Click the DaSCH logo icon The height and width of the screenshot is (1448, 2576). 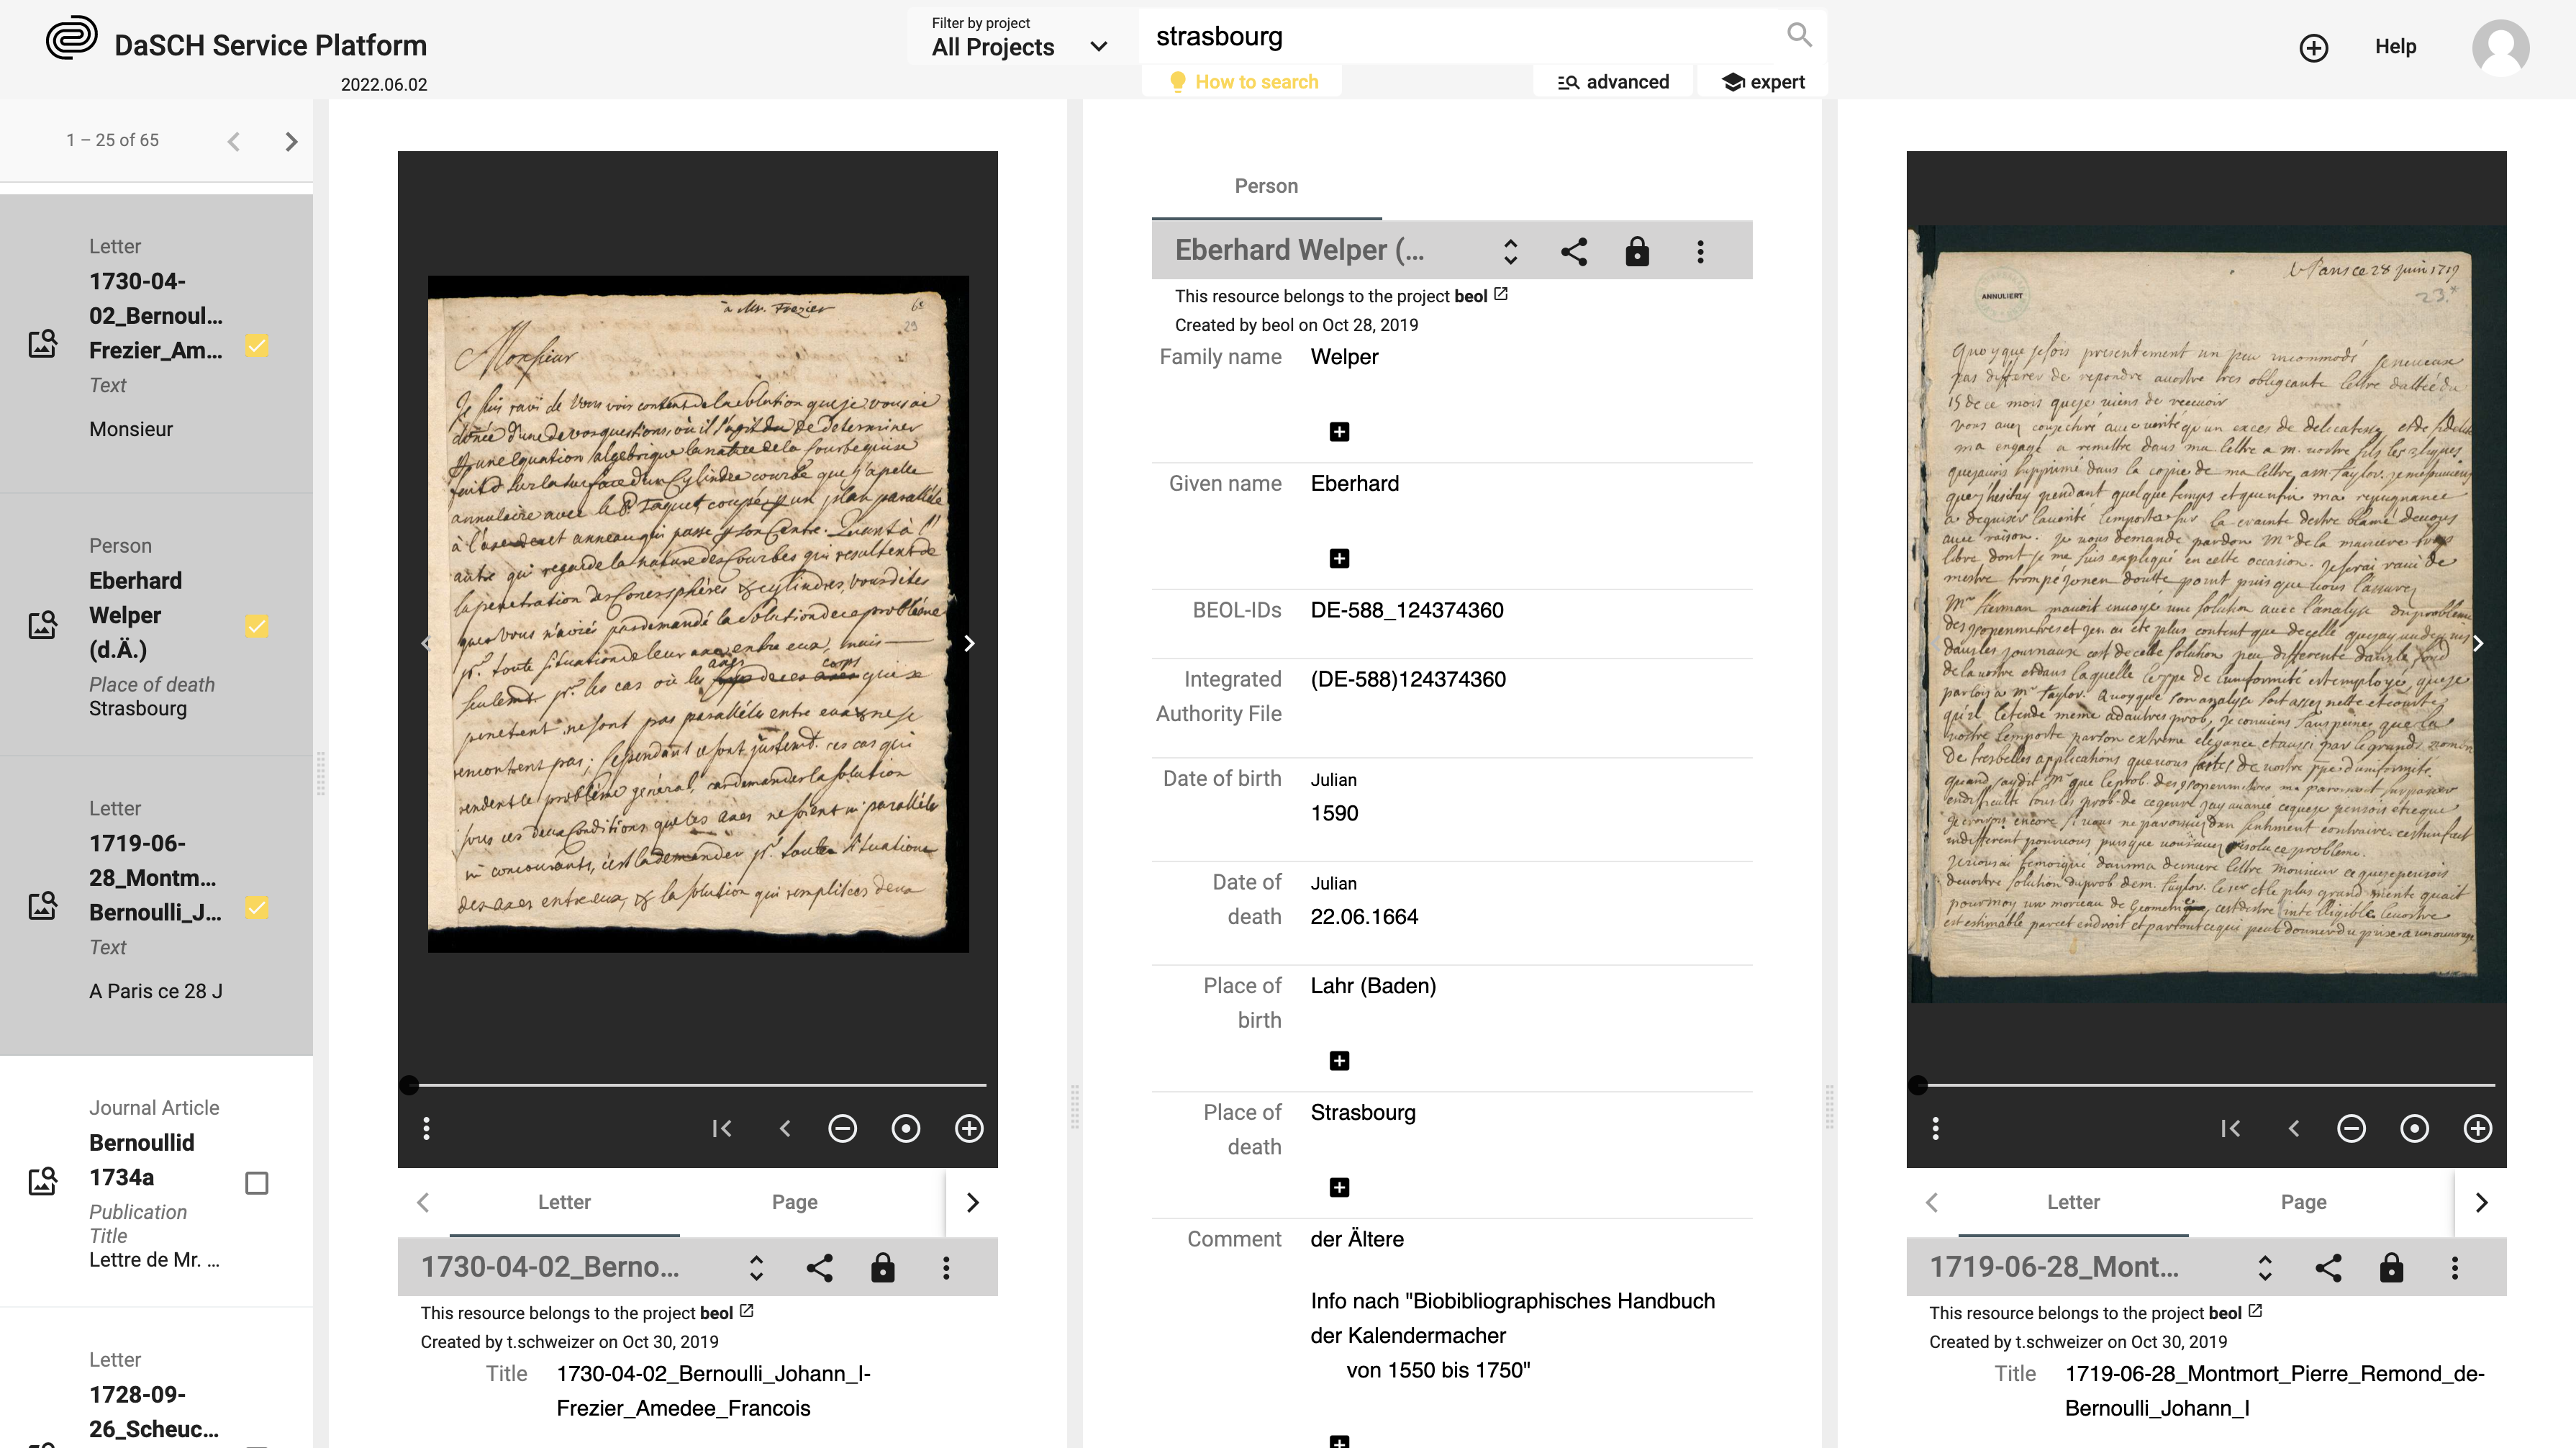point(71,39)
